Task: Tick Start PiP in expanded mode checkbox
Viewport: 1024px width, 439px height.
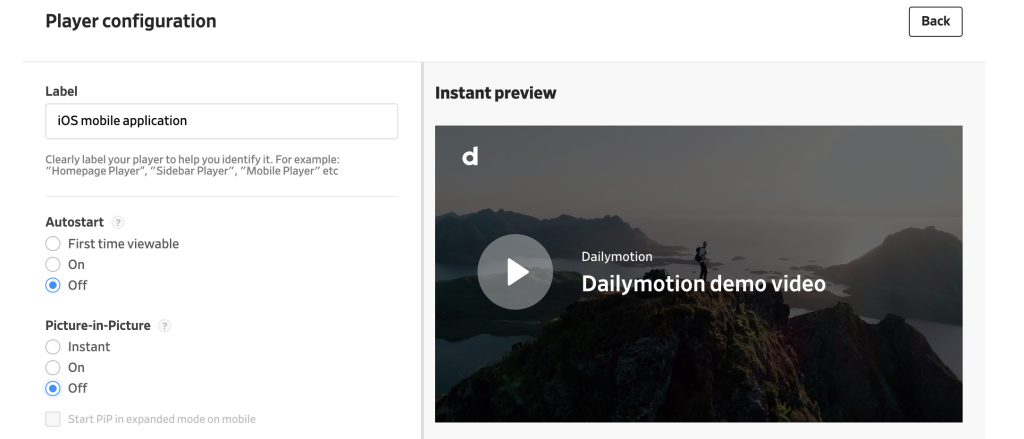Action: pyautogui.click(x=53, y=419)
